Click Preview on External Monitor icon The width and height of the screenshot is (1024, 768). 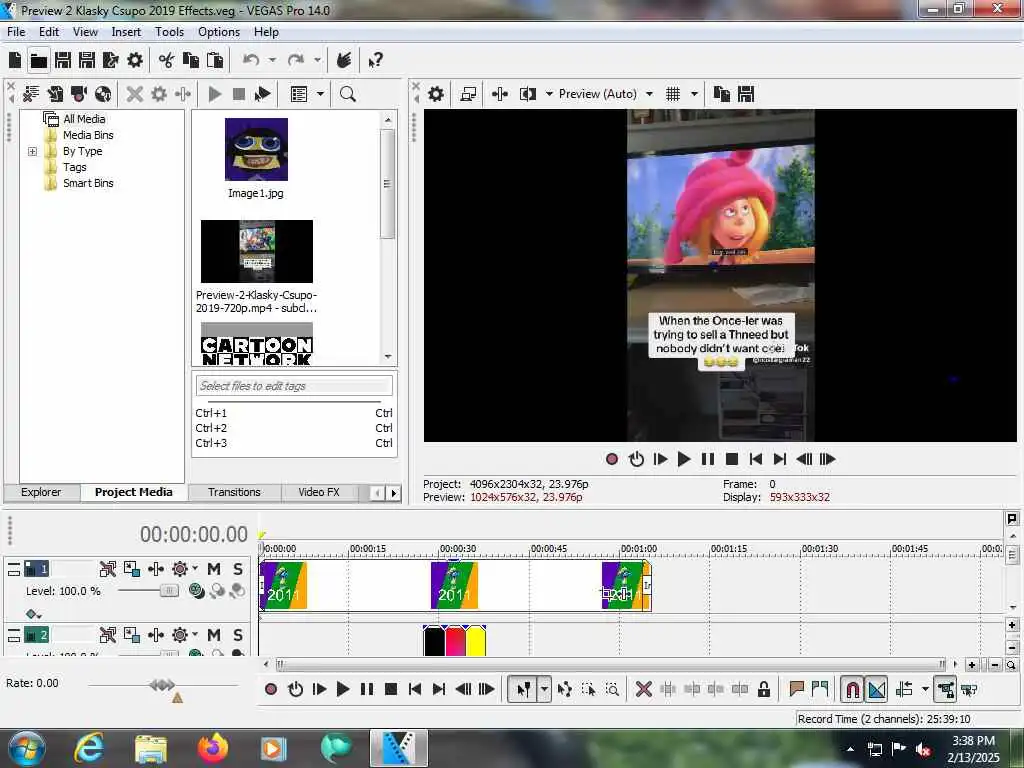tap(468, 94)
